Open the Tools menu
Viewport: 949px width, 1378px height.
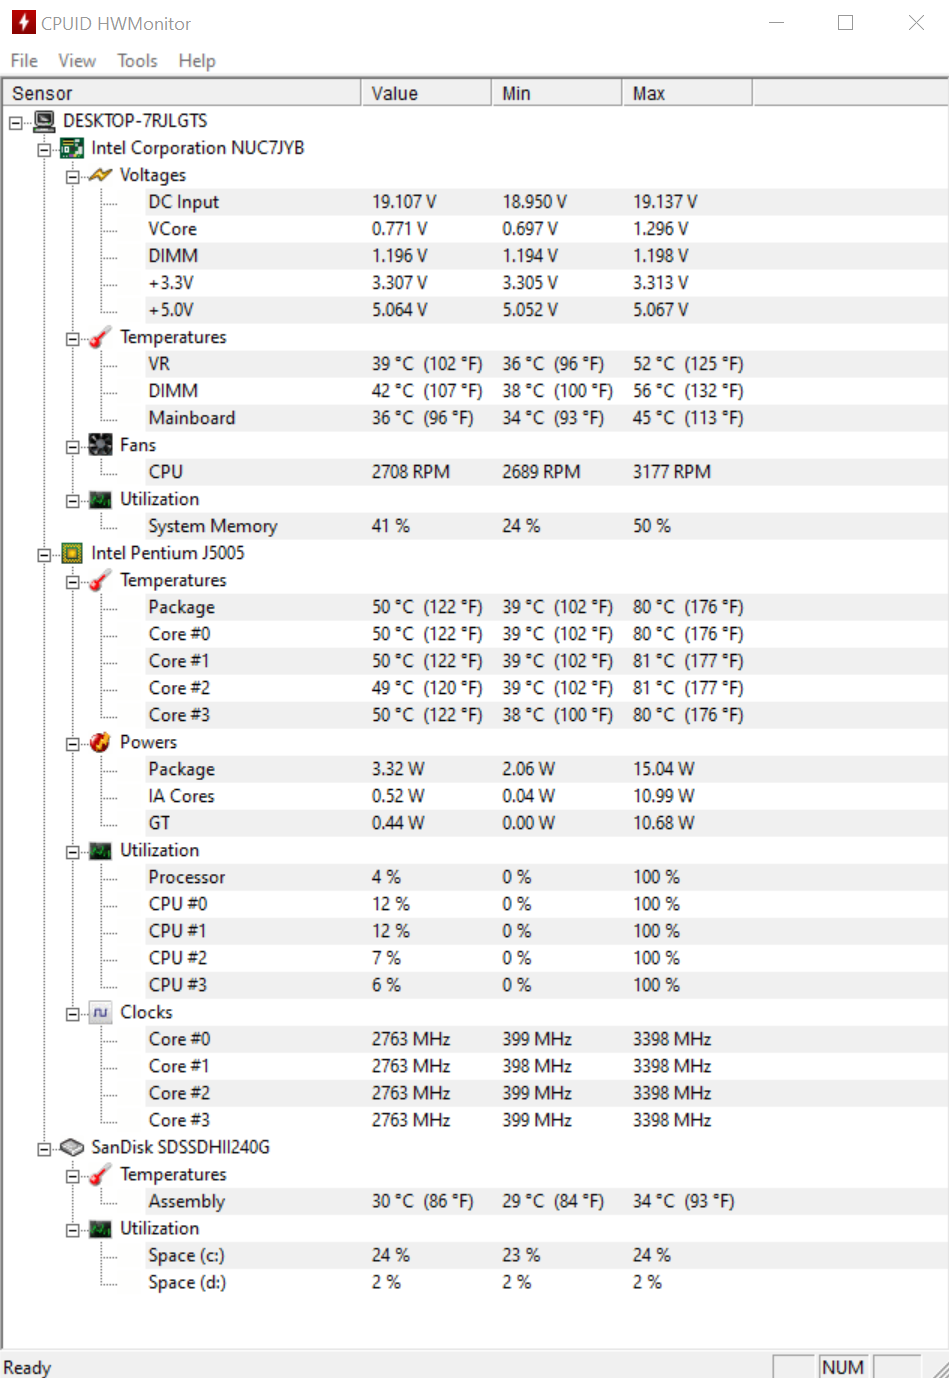tap(137, 61)
